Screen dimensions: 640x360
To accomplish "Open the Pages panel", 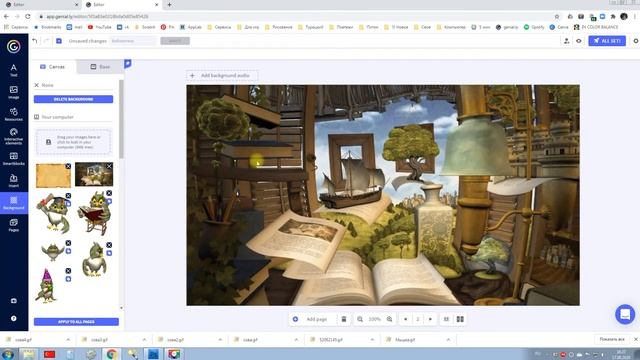I will (13, 224).
